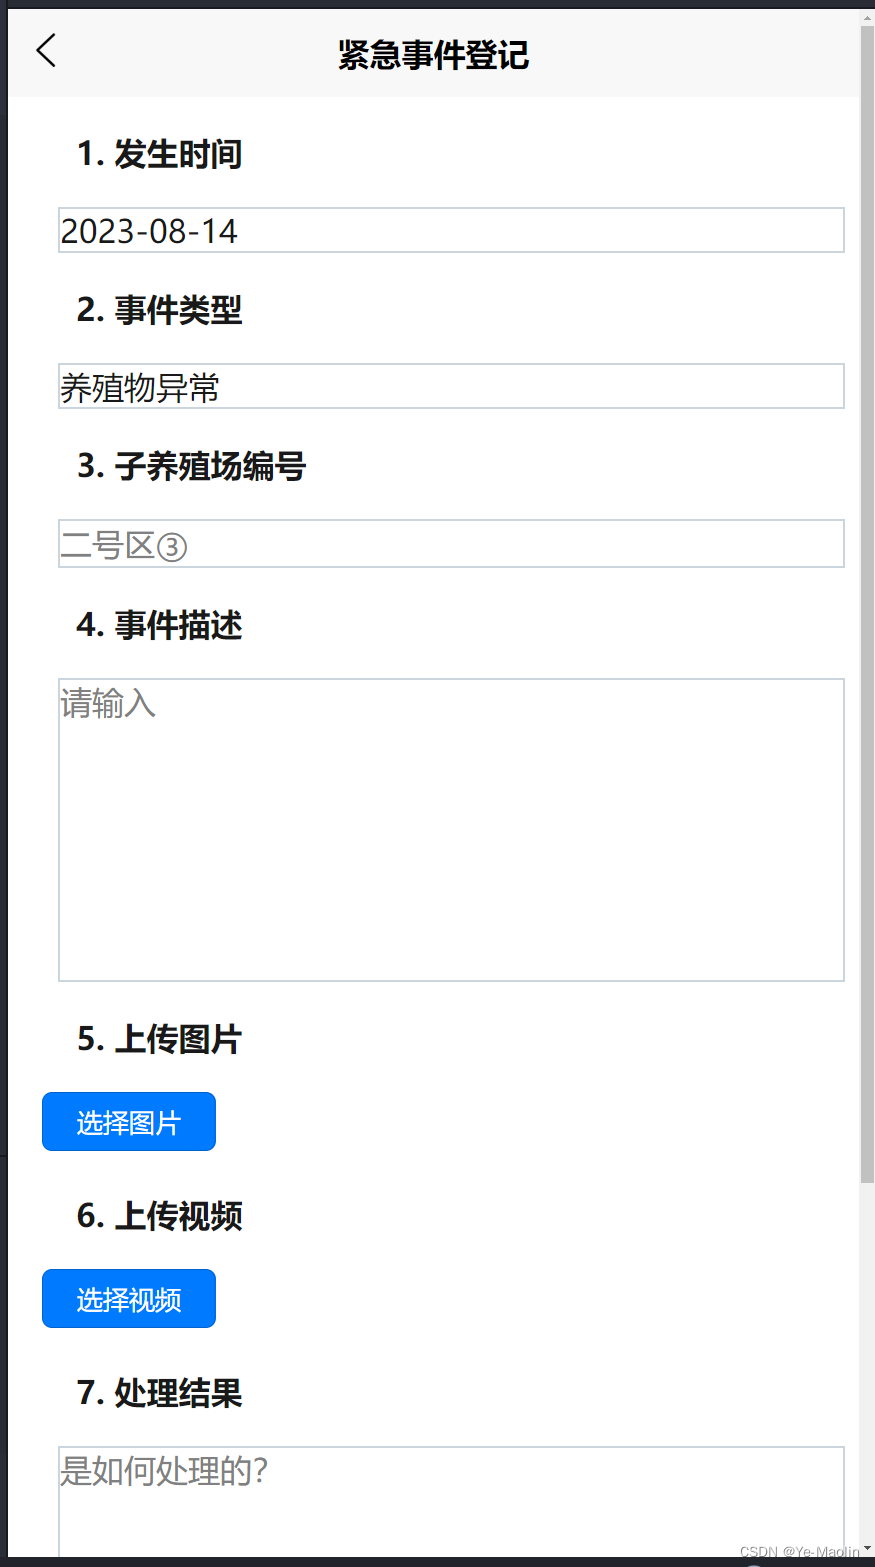875x1567 pixels.
Task: Open the 子养殖场编号 picker showing 二号区③
Action: [451, 544]
